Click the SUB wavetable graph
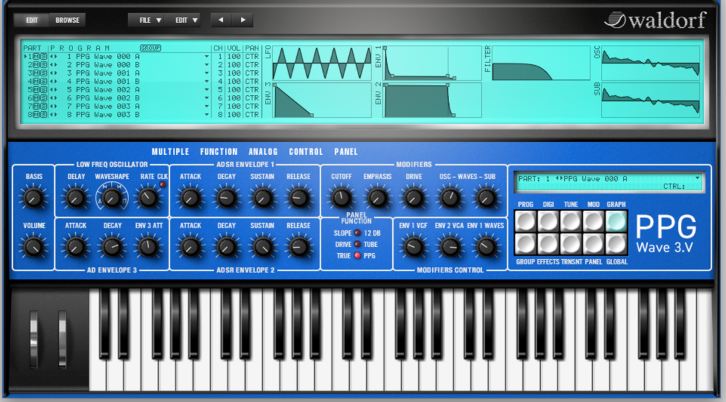 click(651, 100)
